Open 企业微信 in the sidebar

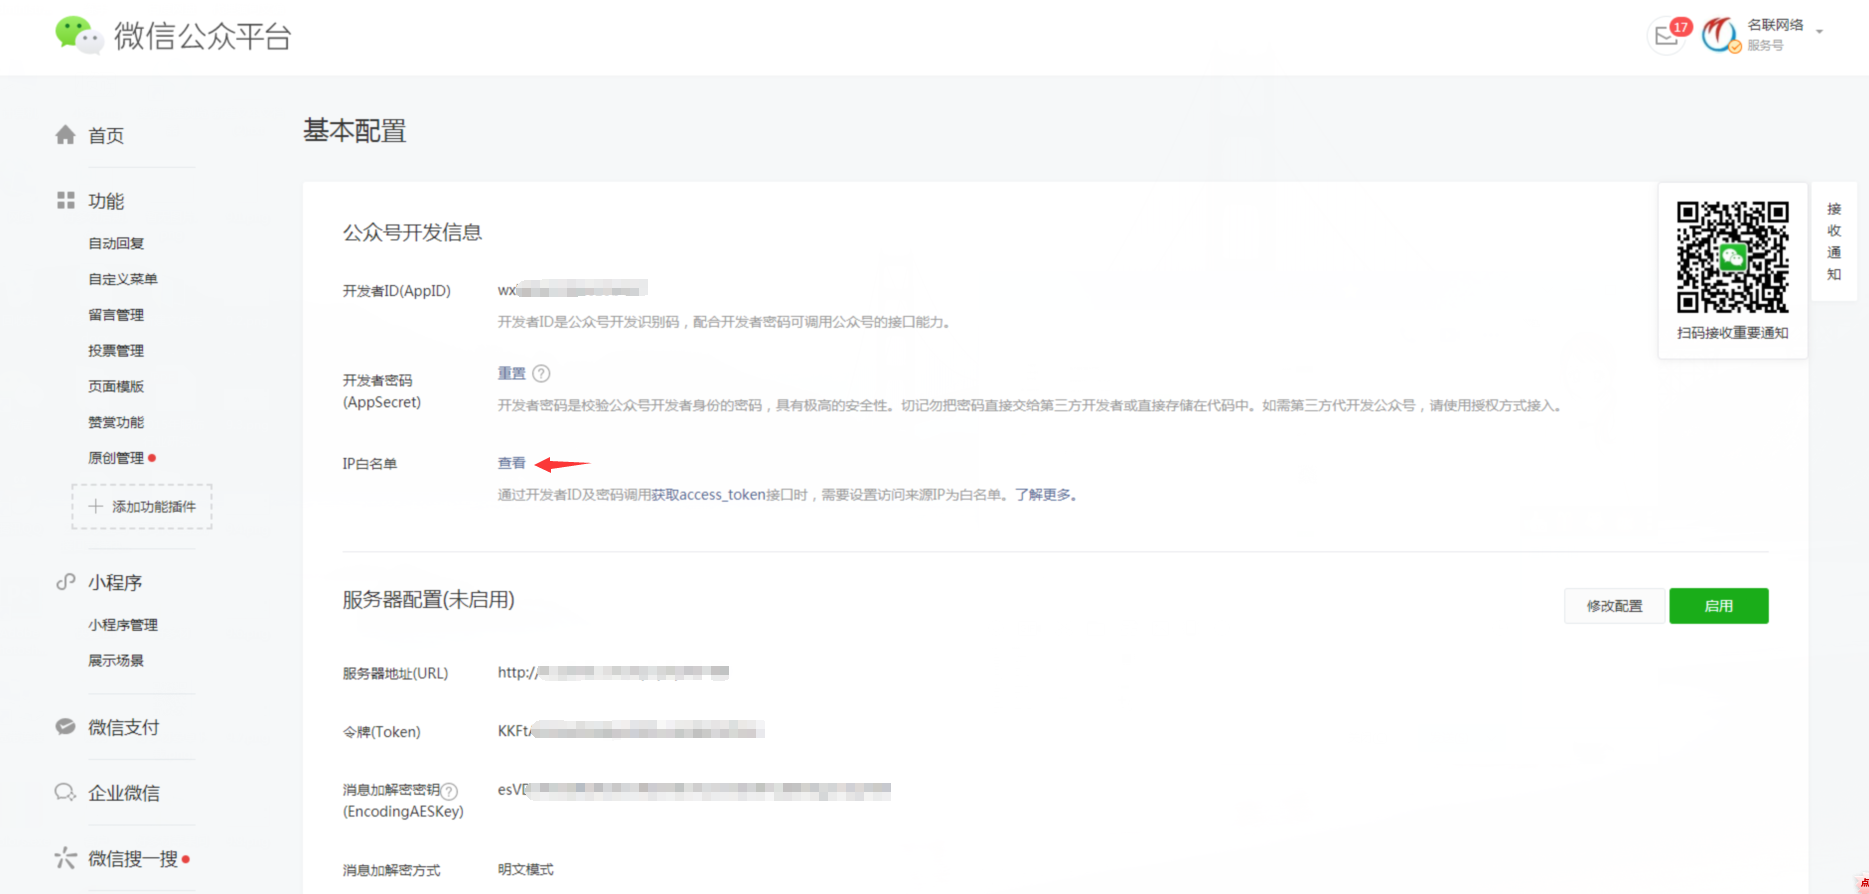click(123, 793)
